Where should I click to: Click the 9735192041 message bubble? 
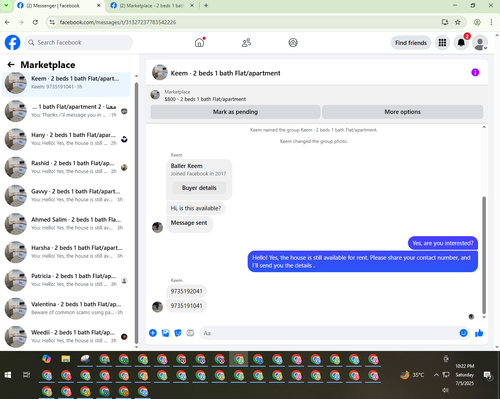click(187, 291)
